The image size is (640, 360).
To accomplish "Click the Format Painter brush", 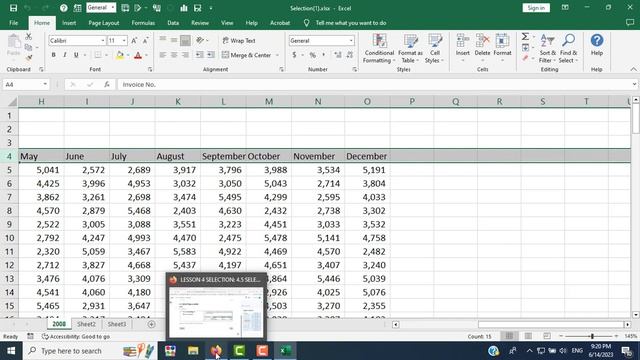I will point(29,58).
